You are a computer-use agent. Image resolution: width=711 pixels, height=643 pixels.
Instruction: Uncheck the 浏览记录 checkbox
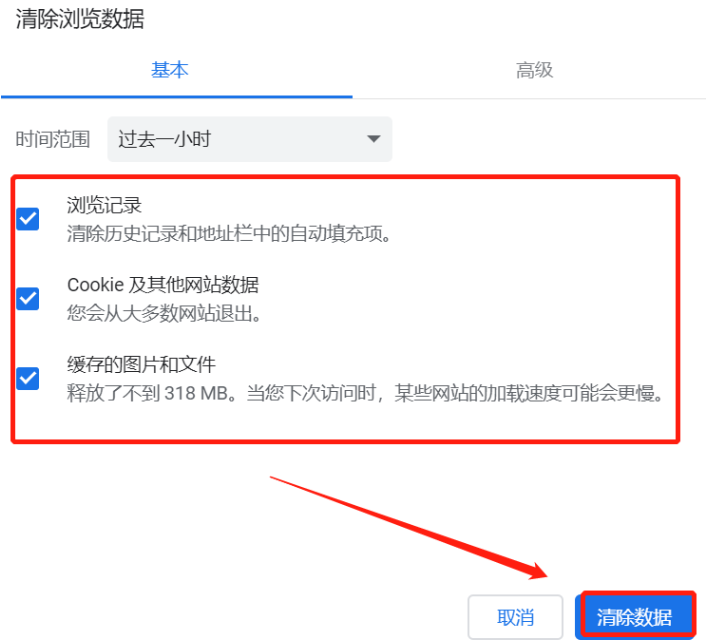pyautogui.click(x=28, y=219)
